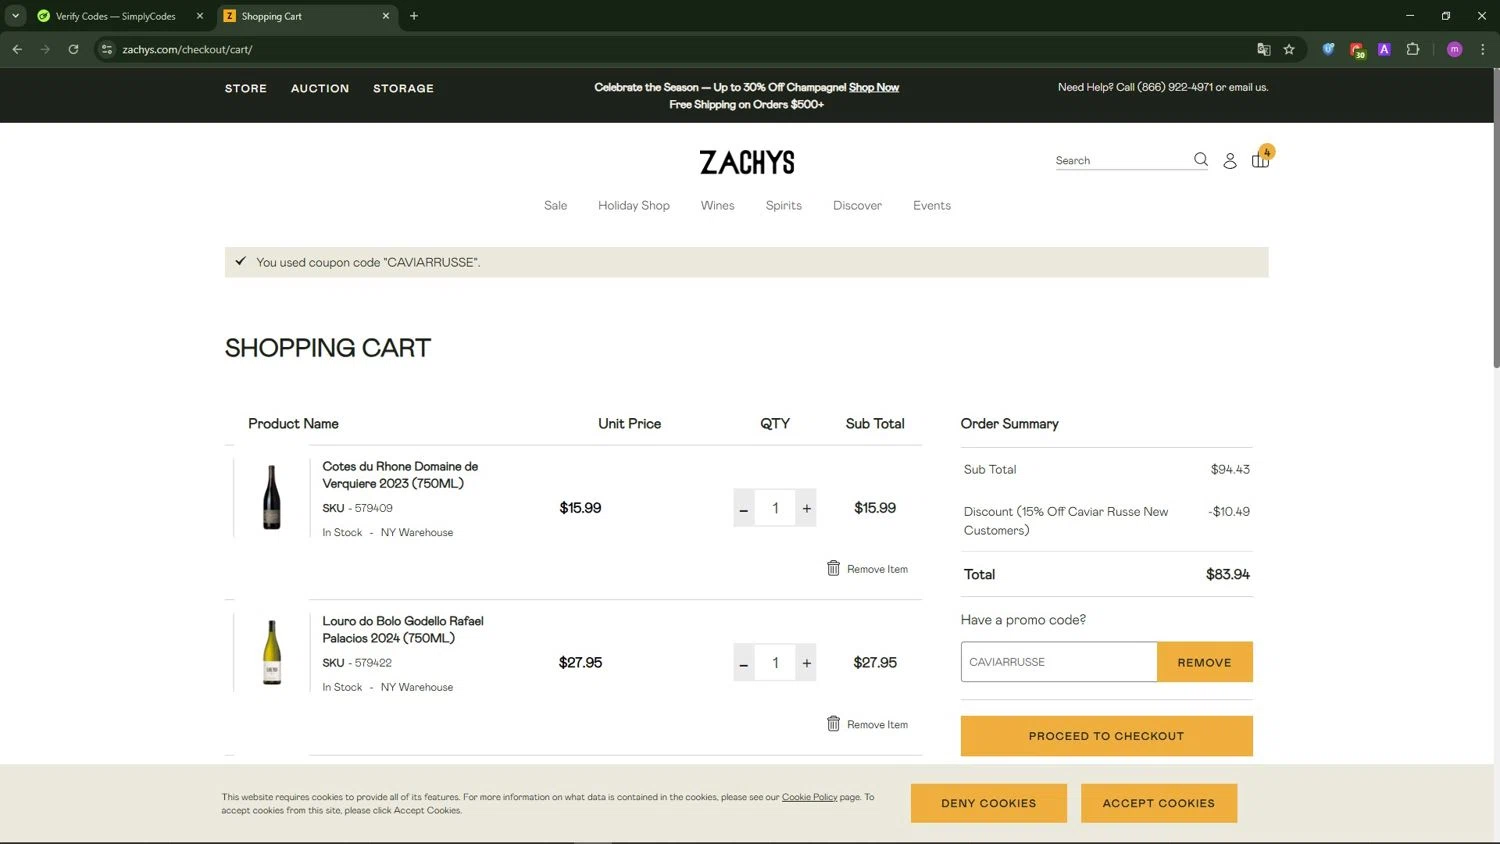Click quantity field for Cotes du Rhone
The width and height of the screenshot is (1500, 844).
coord(775,508)
